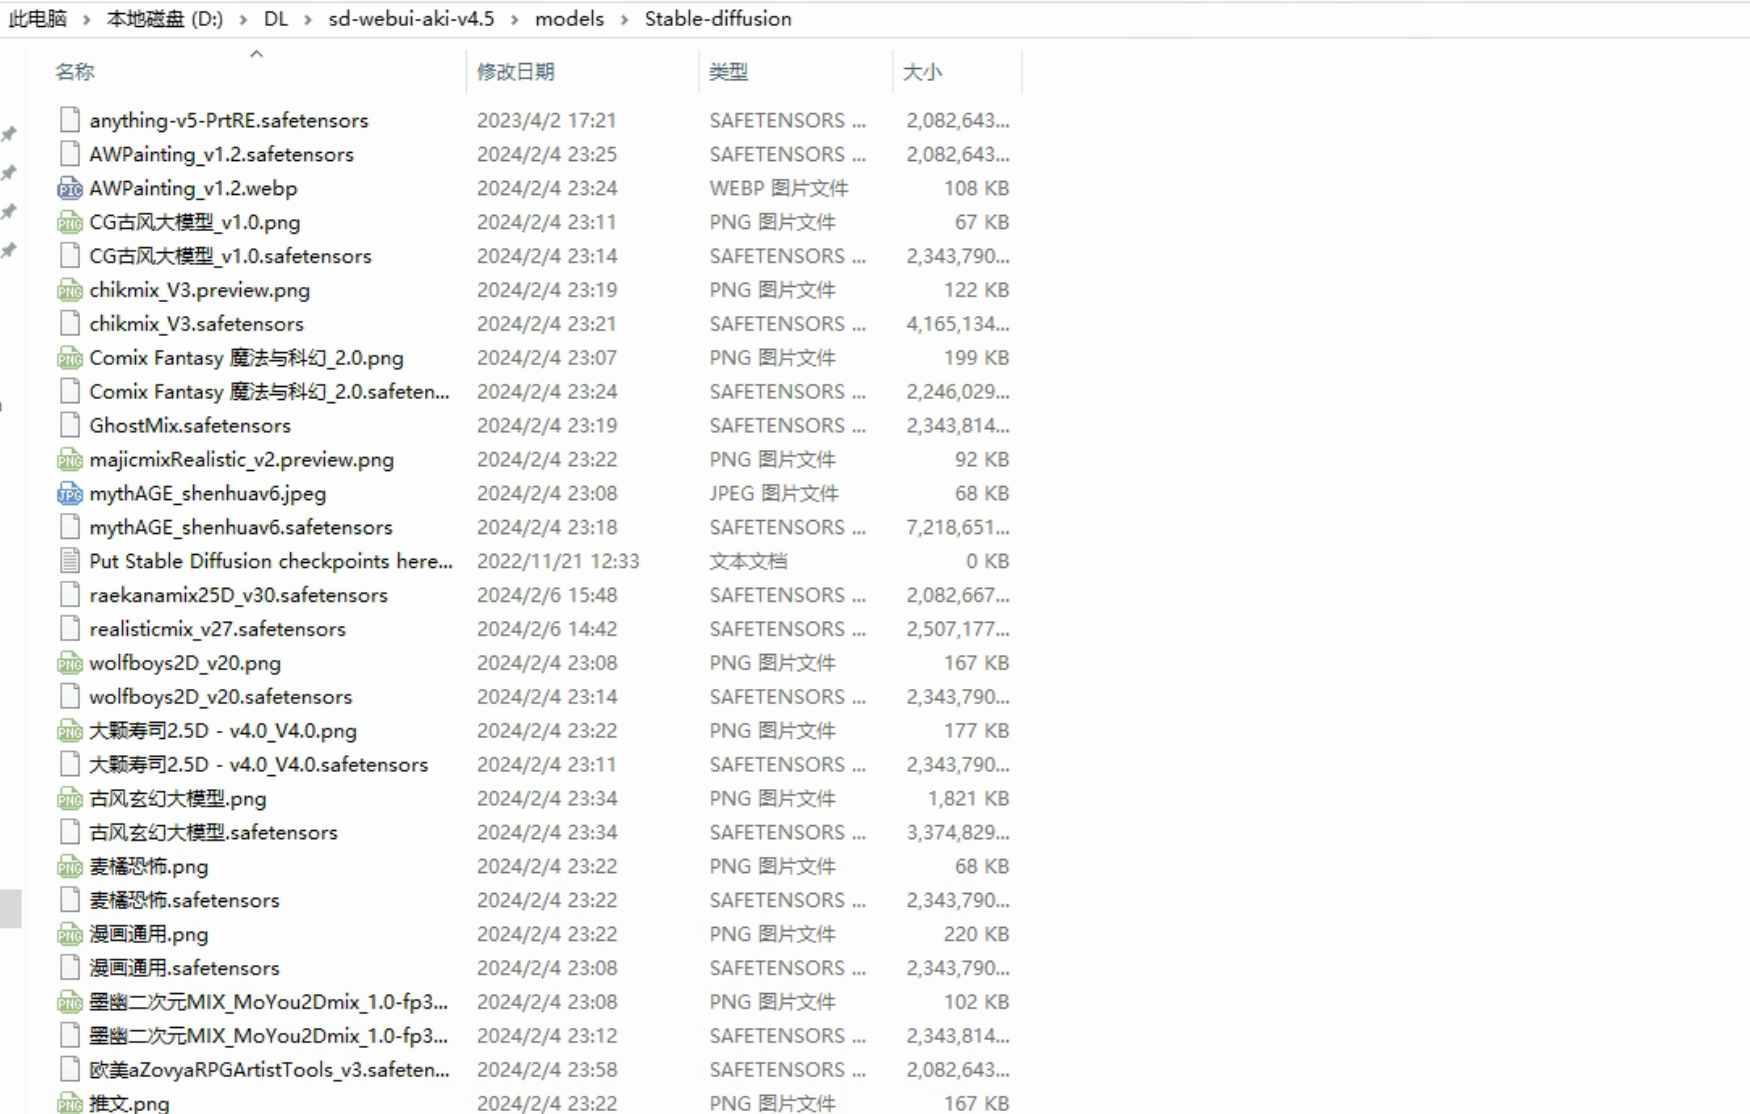Screen dimensions: 1750x1114
Task: Select the 墨幽二次元MIX_MoYou2Dmix SAFETENSORS row
Action: (535, 1036)
